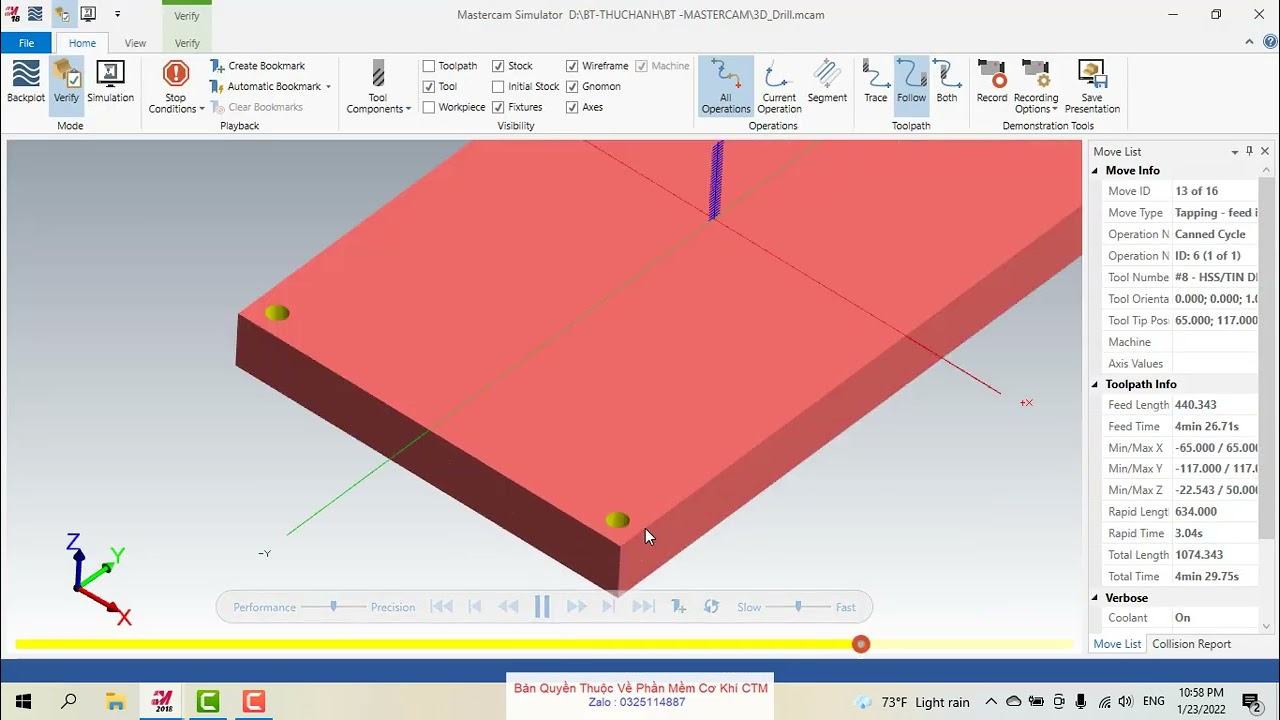This screenshot has width=1280, height=720.
Task: Fast forward the simulation
Action: click(x=576, y=607)
